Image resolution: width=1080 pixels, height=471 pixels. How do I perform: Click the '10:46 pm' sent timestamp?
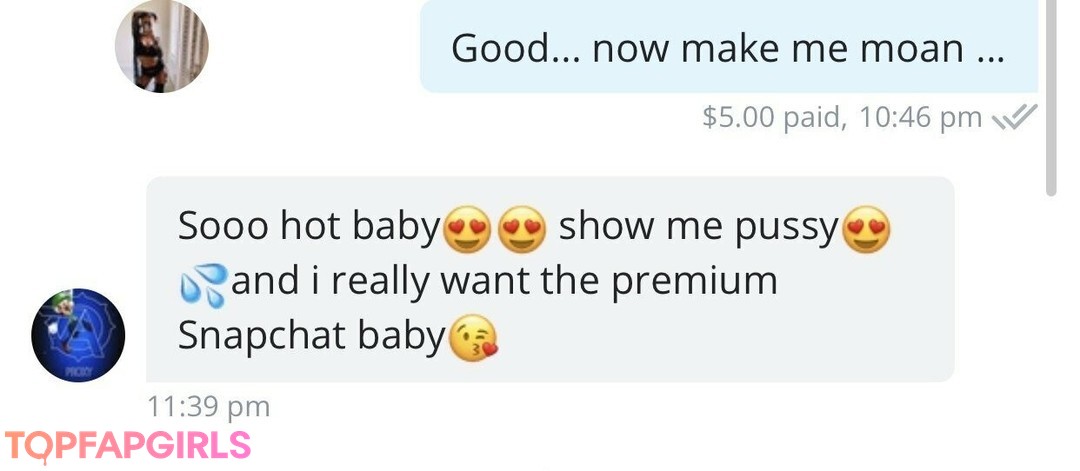[x=920, y=116]
